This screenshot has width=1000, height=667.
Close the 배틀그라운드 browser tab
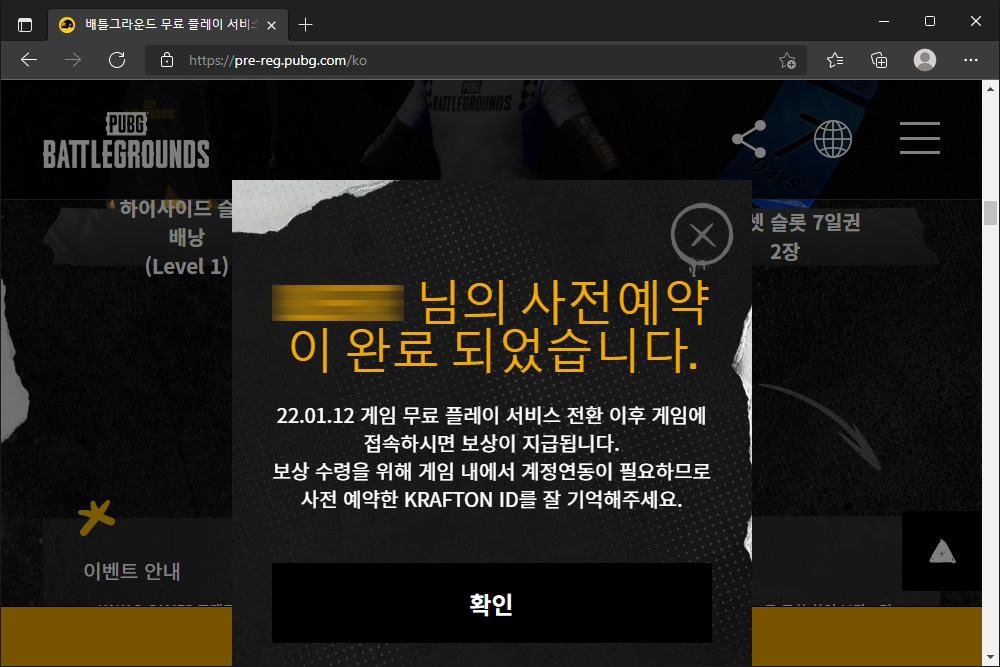coord(272,25)
